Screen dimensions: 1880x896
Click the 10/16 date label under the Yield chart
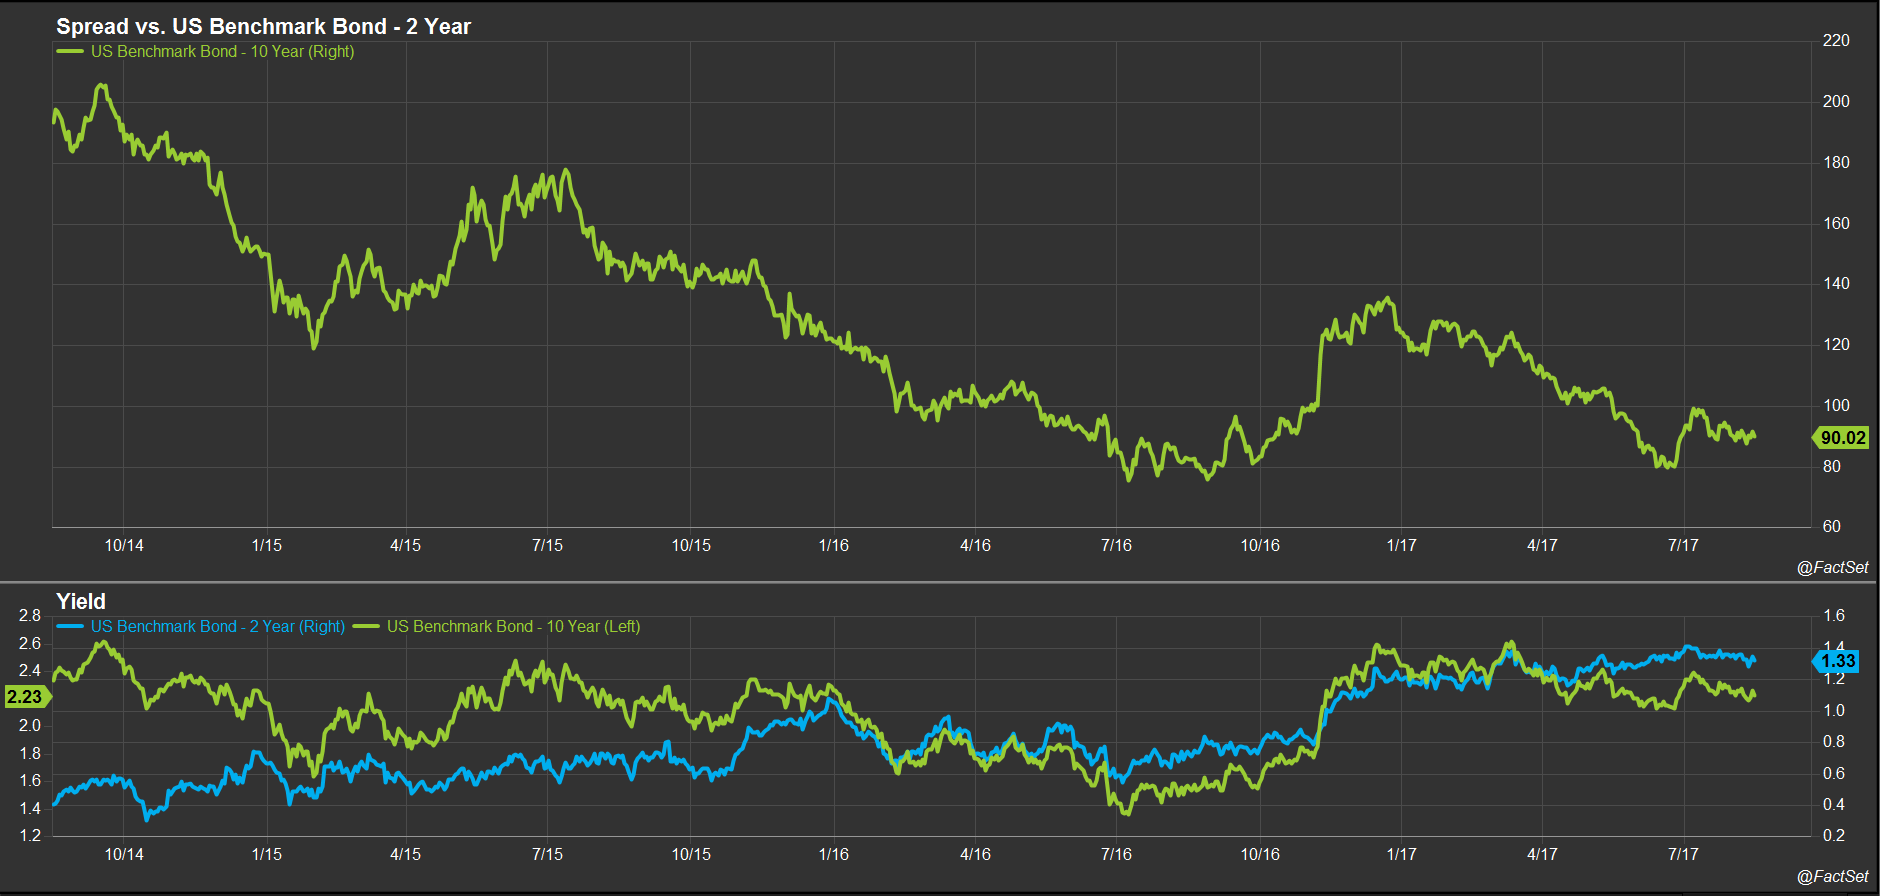[x=1260, y=854]
